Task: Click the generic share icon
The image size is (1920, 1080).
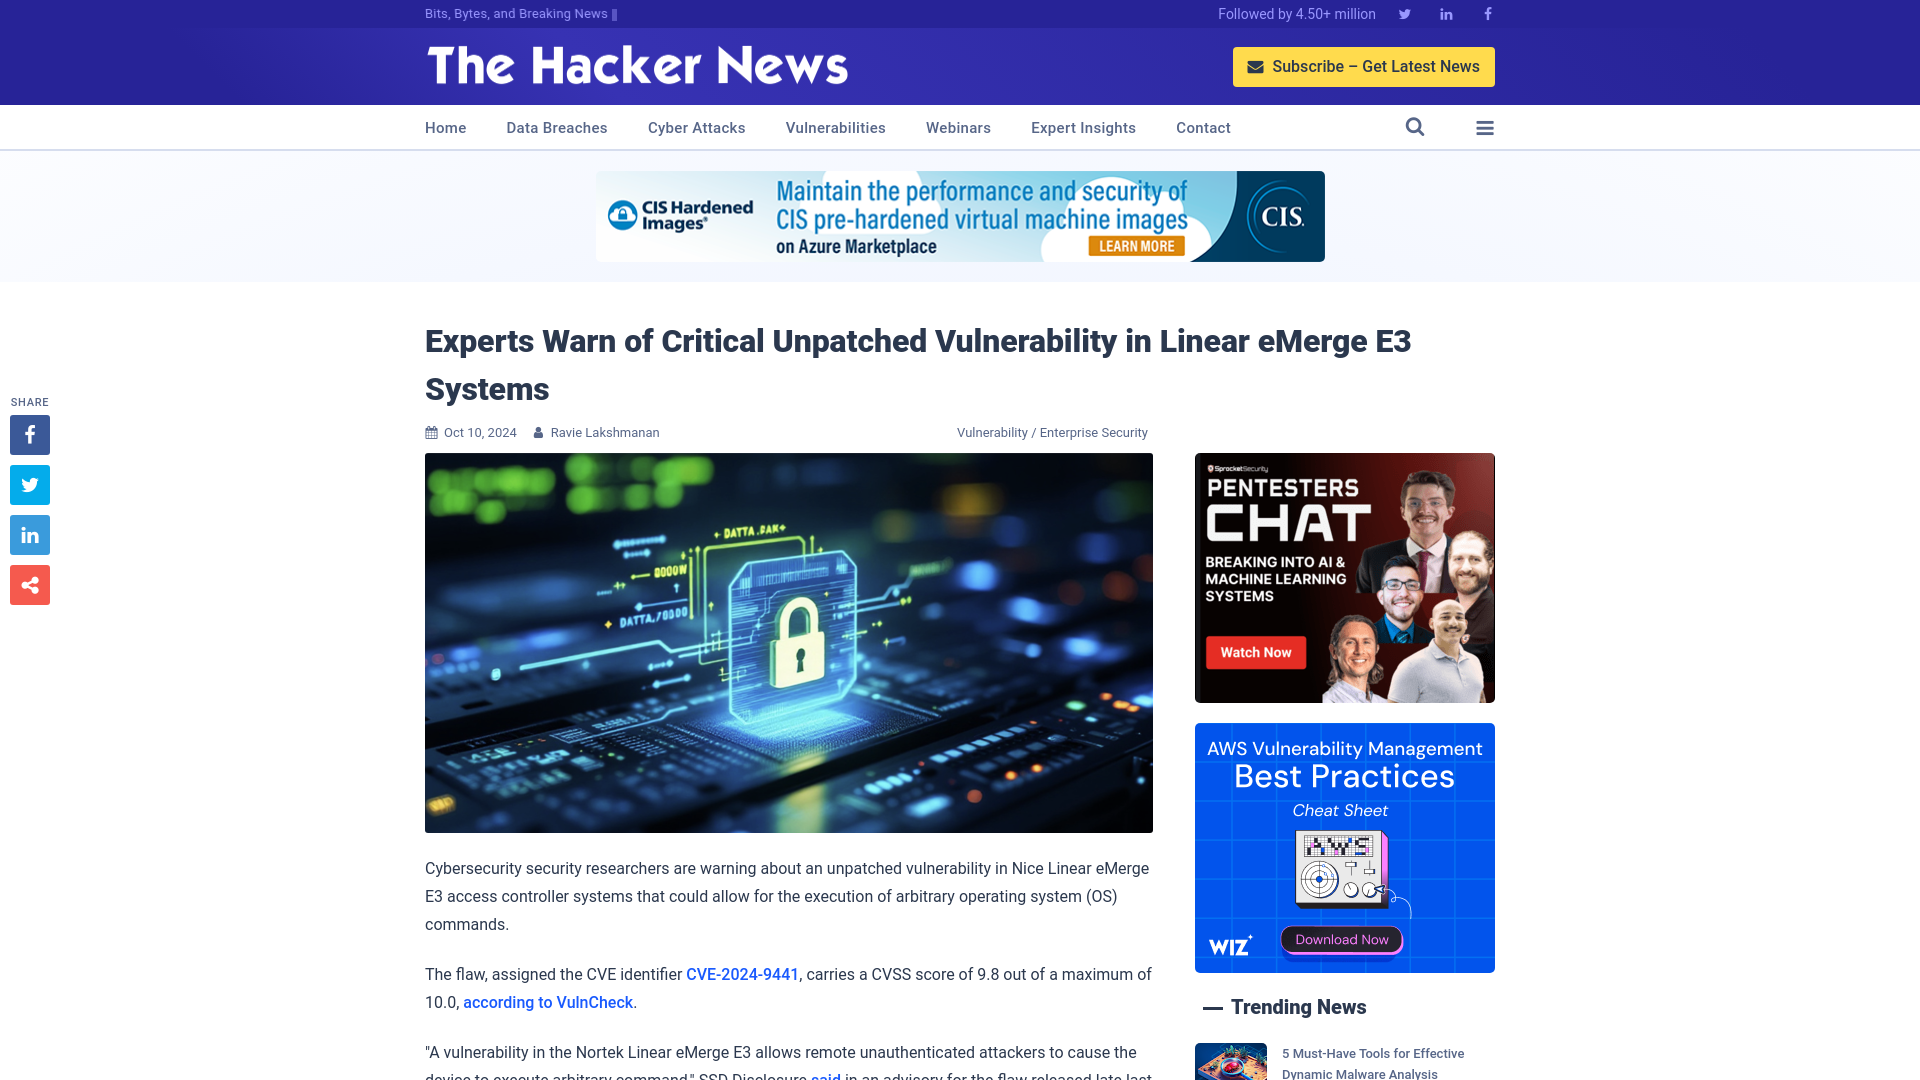Action: [29, 584]
